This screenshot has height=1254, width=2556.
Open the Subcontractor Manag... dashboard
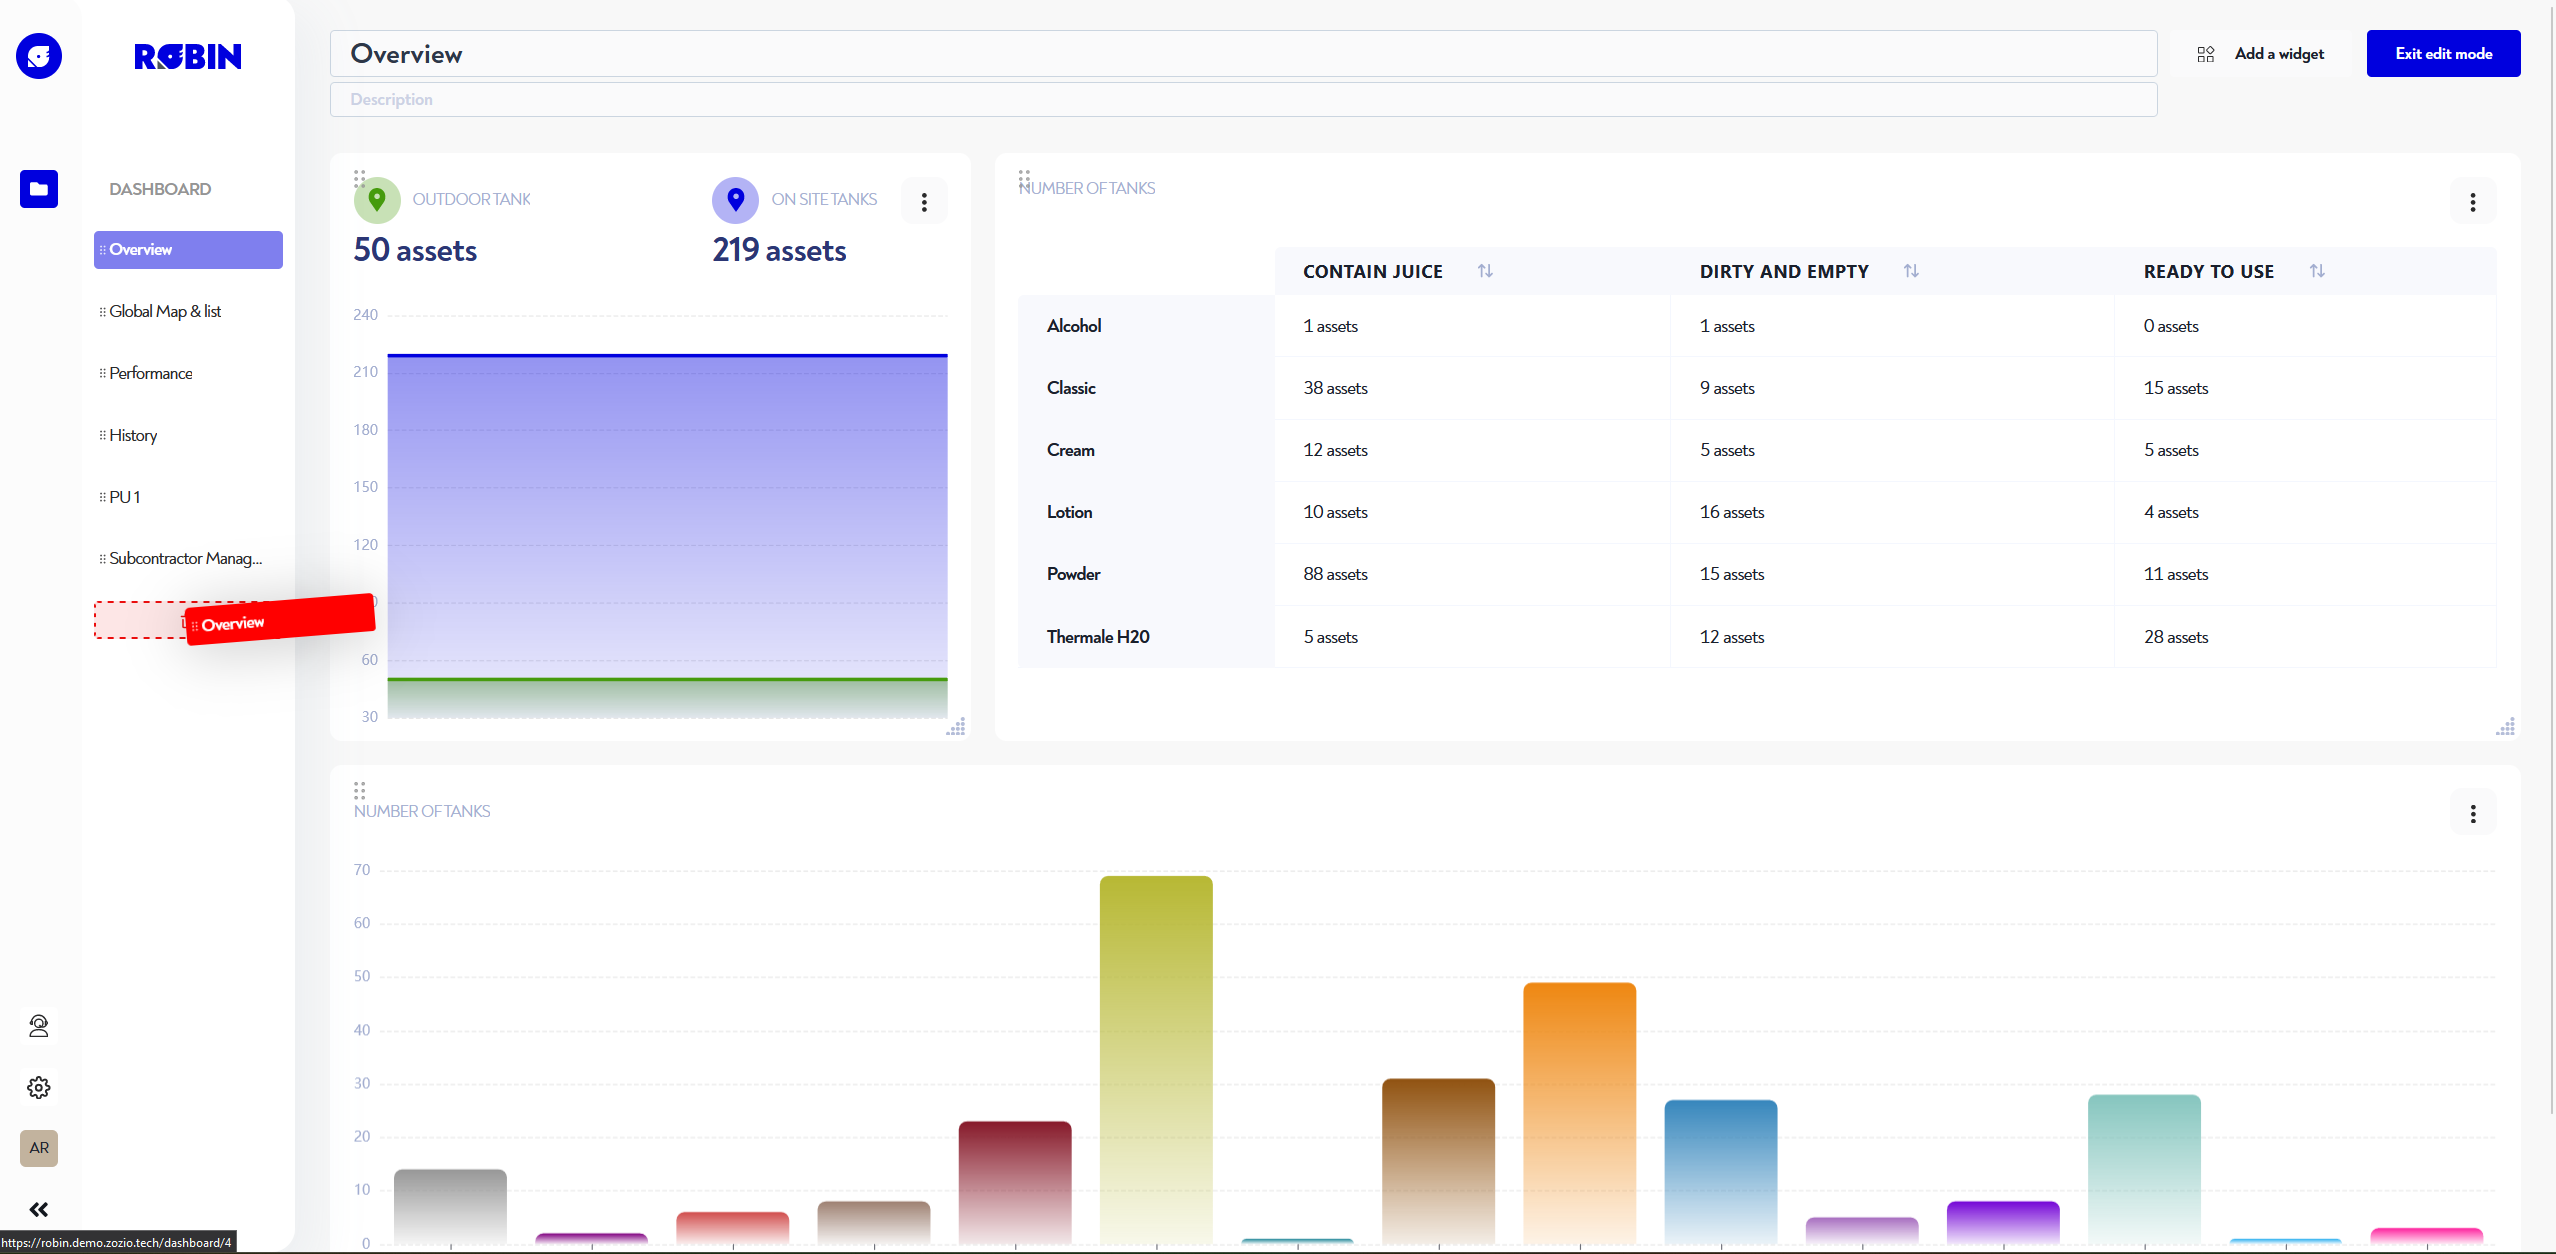click(x=188, y=559)
